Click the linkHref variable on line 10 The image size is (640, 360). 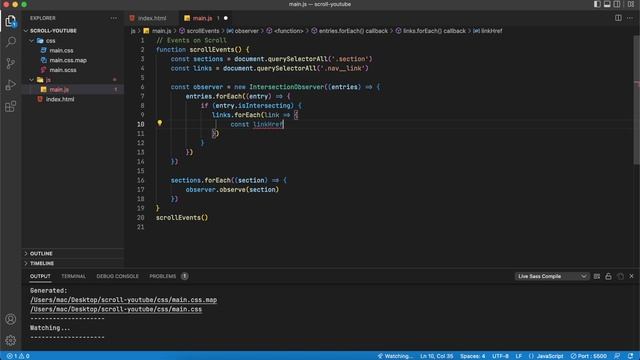tap(268, 124)
